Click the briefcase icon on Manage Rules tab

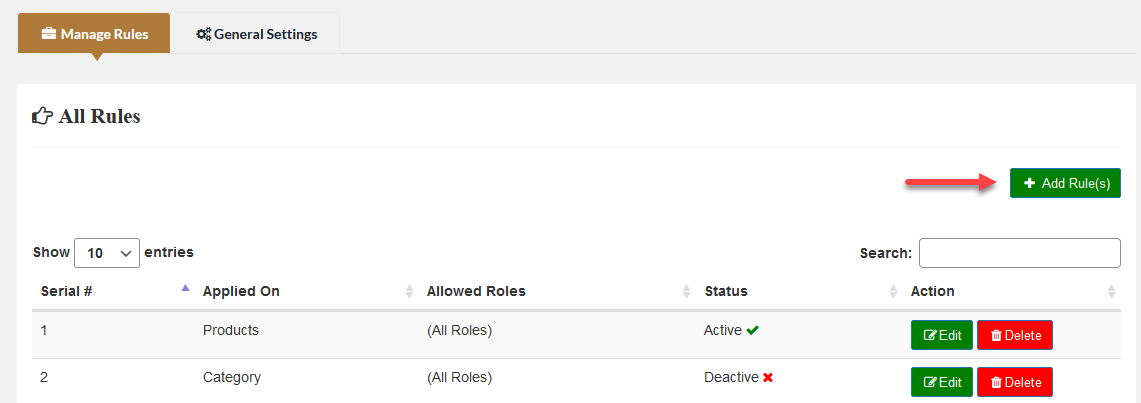coord(48,34)
